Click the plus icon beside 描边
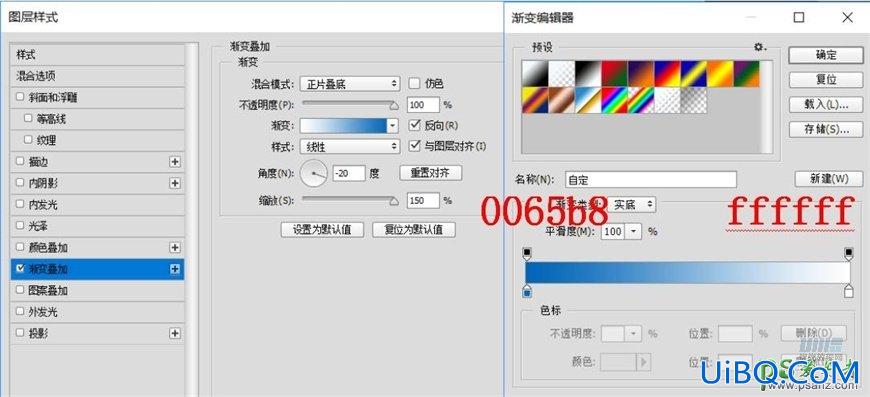Image resolution: width=870 pixels, height=397 pixels. (x=175, y=161)
